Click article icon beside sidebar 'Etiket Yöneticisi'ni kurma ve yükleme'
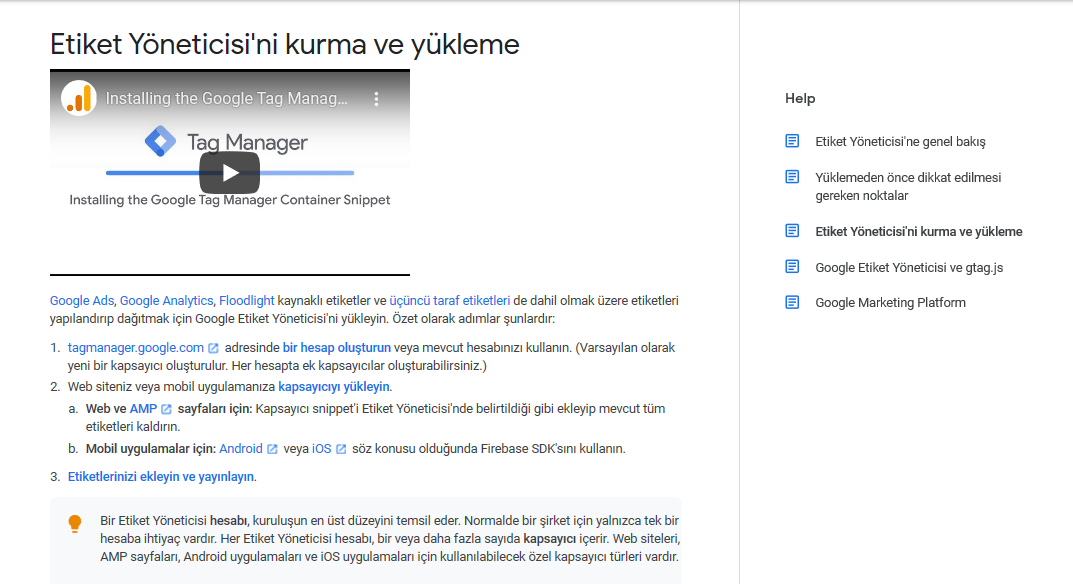Screen dimensions: 1073x584 (792, 231)
